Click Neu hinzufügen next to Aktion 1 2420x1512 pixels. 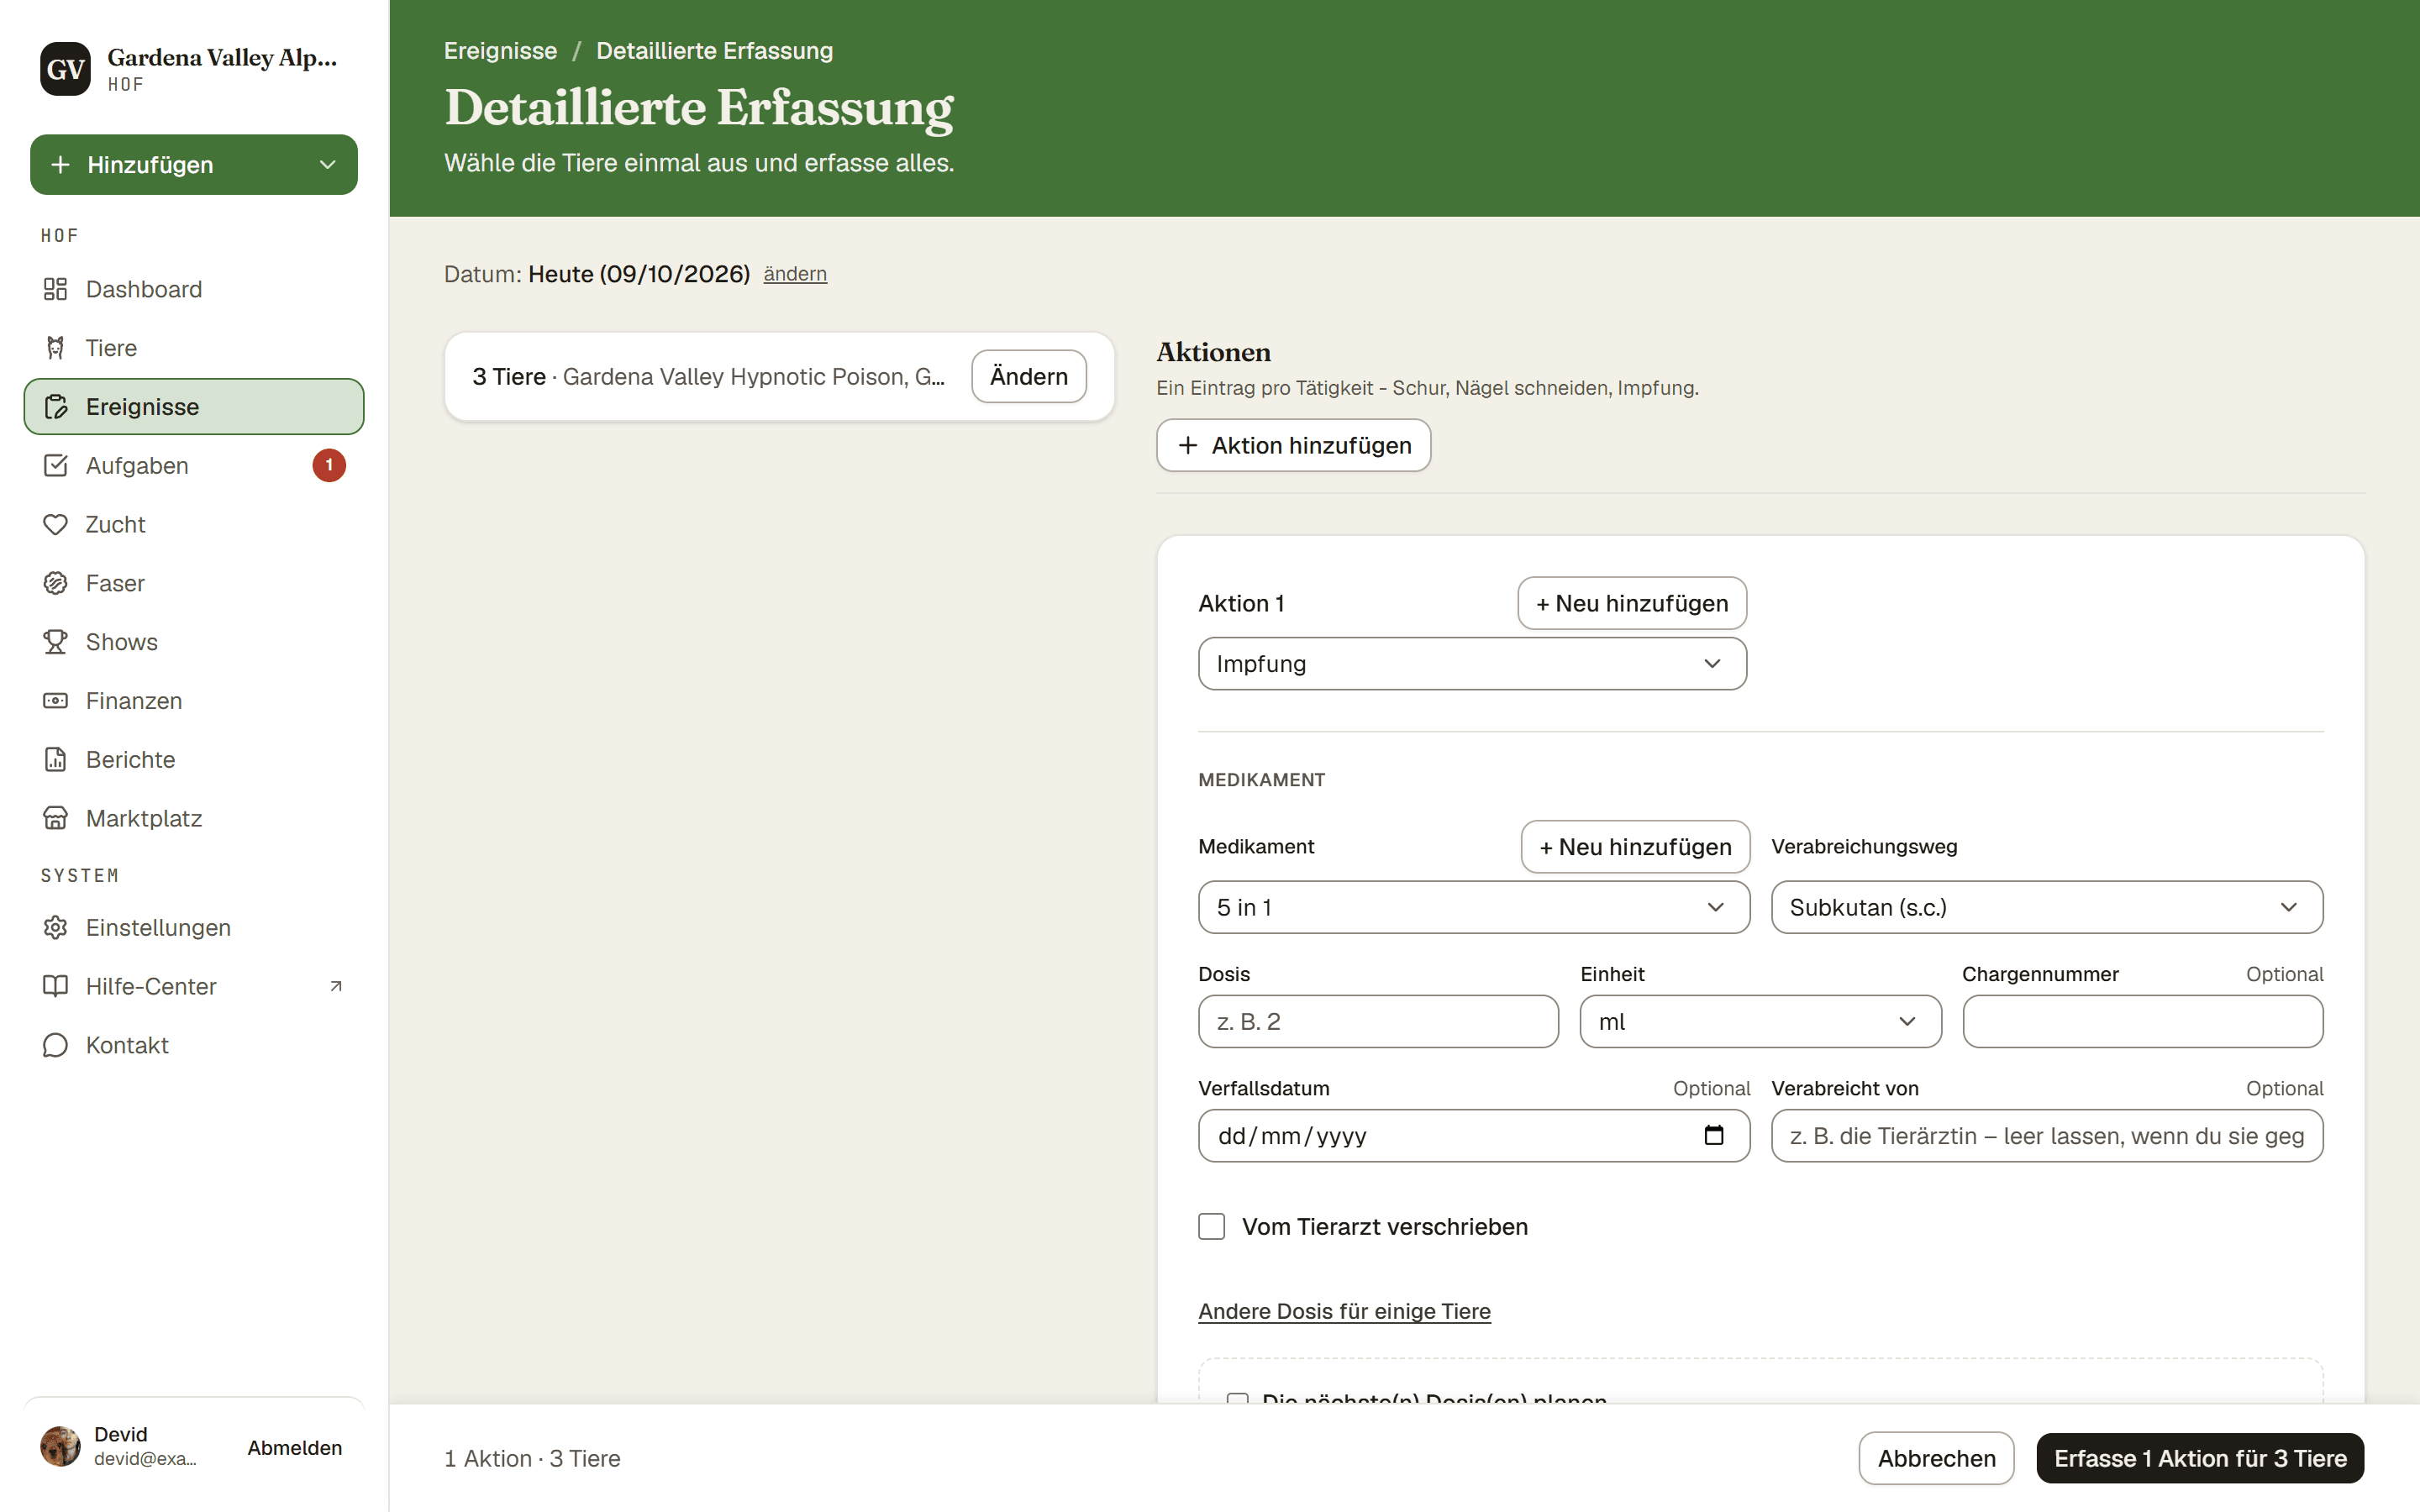(x=1632, y=603)
